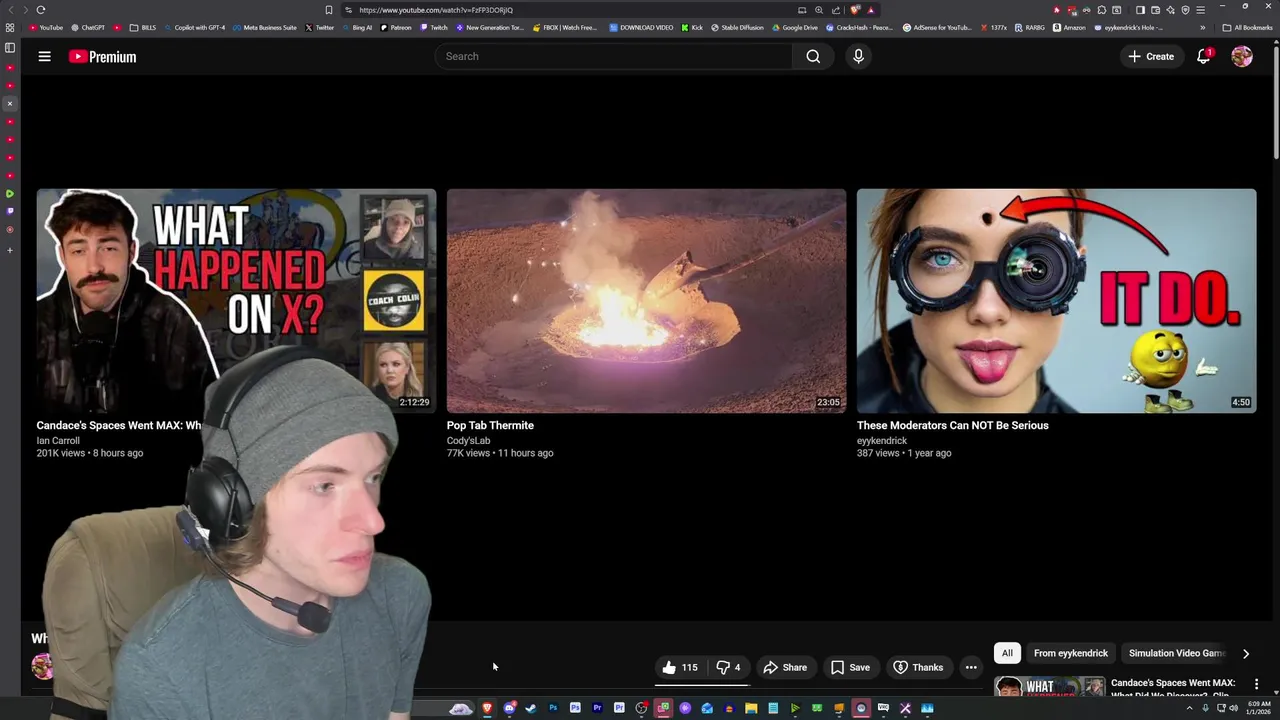Click the Thanks button
Viewport: 1280px width, 720px height.
(918, 667)
